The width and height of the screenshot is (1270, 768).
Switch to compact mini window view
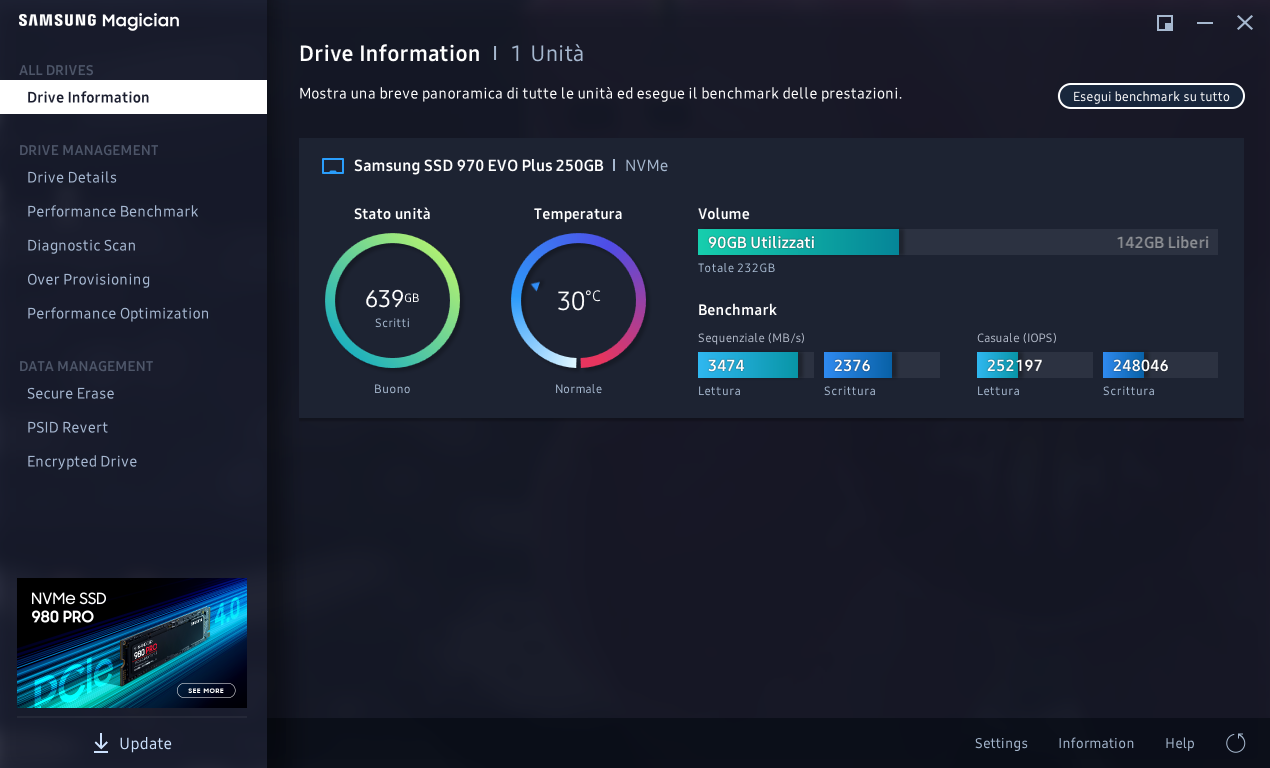[x=1165, y=23]
